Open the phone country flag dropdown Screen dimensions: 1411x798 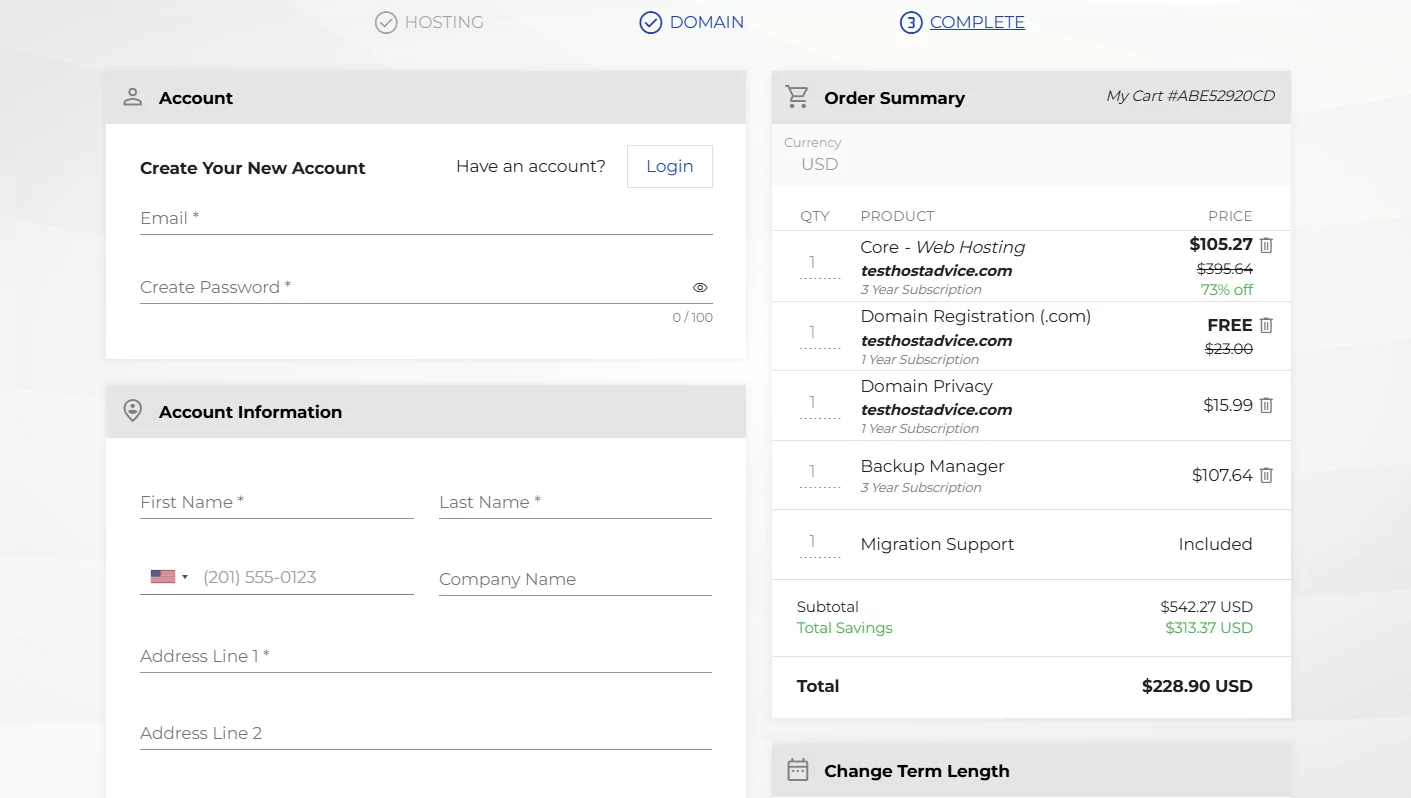tap(169, 577)
